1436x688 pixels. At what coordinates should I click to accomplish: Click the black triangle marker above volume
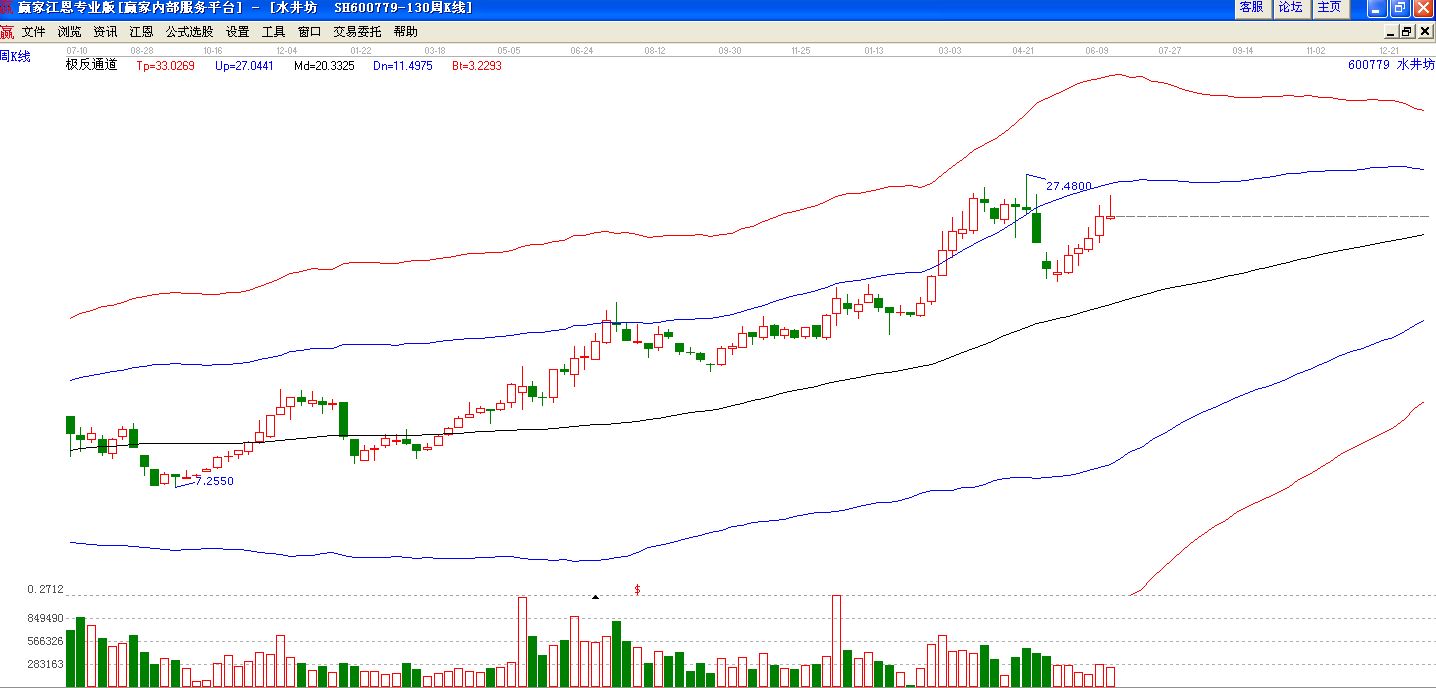595,597
